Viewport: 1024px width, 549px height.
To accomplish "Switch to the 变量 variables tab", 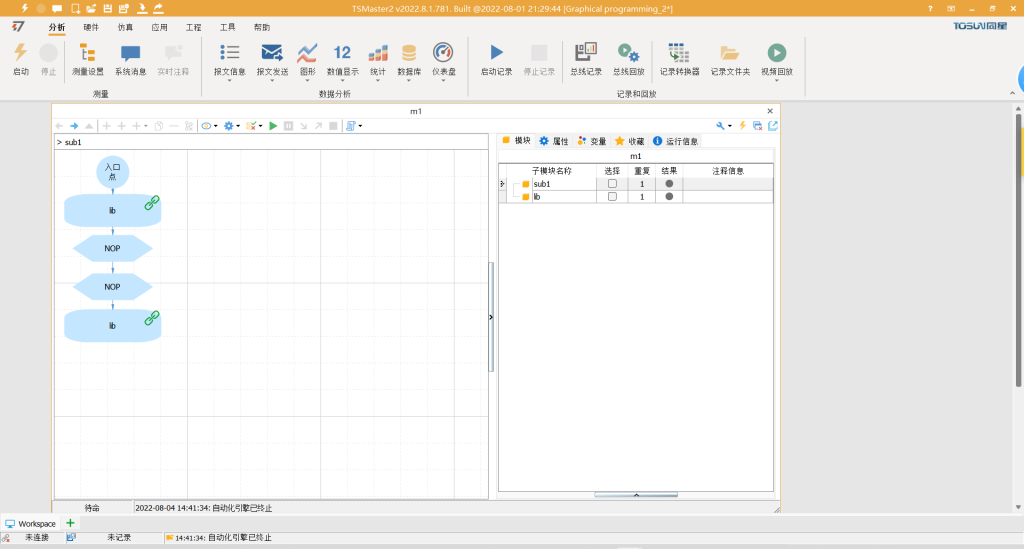I will point(592,141).
